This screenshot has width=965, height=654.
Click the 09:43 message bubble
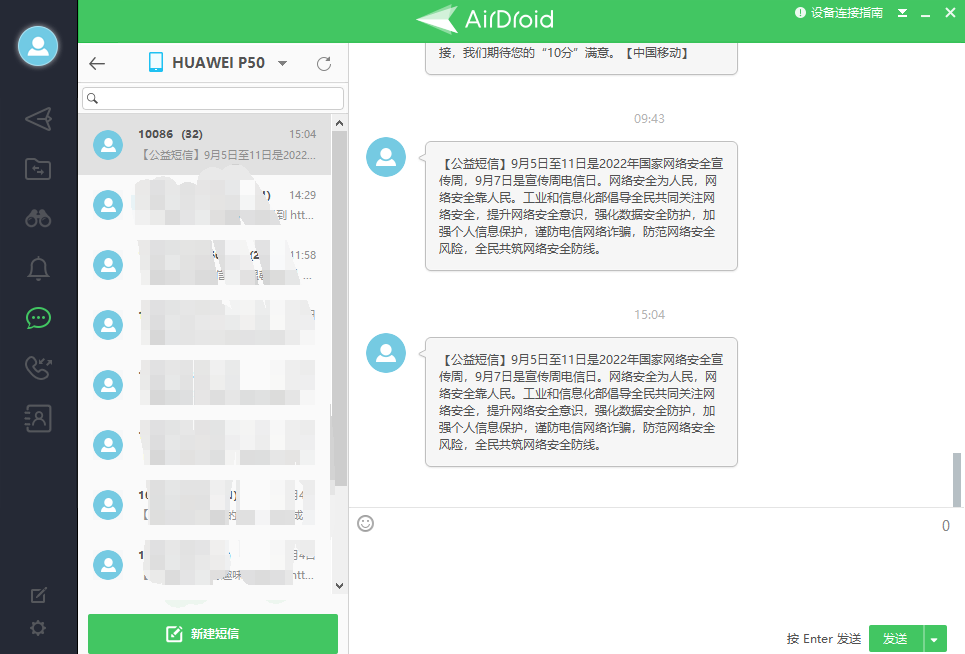(581, 206)
